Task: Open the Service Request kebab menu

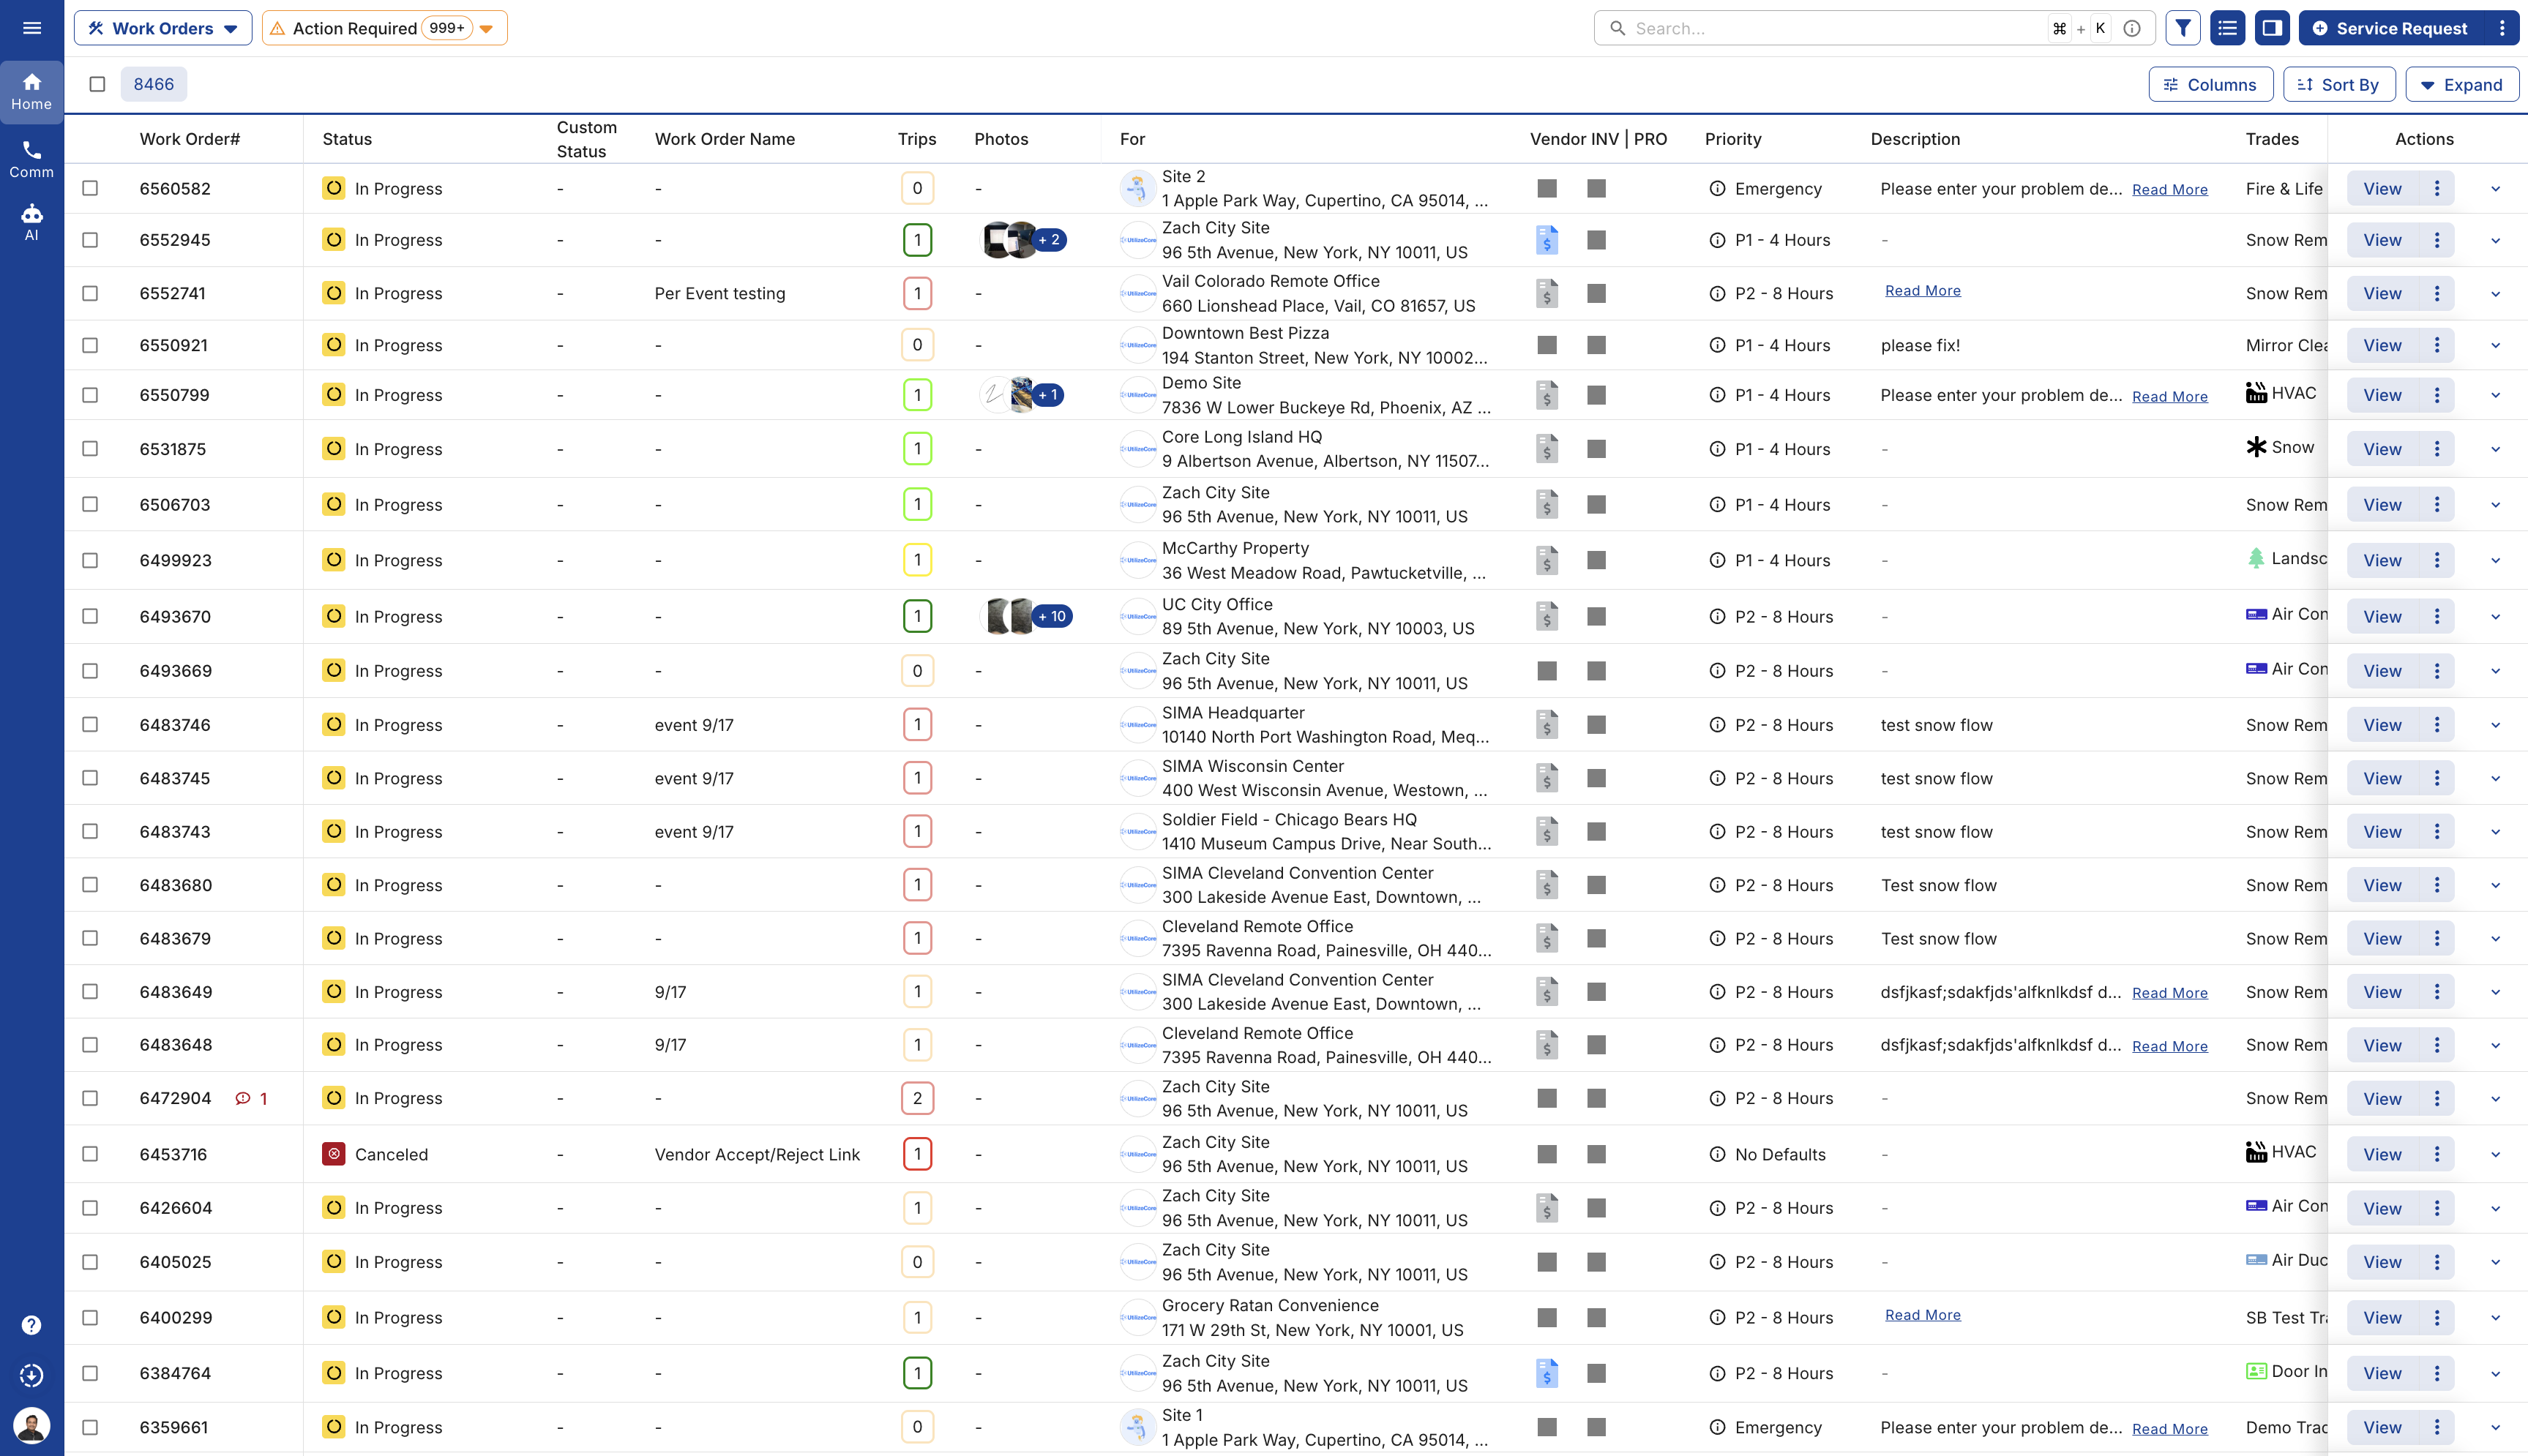Action: point(2502,28)
